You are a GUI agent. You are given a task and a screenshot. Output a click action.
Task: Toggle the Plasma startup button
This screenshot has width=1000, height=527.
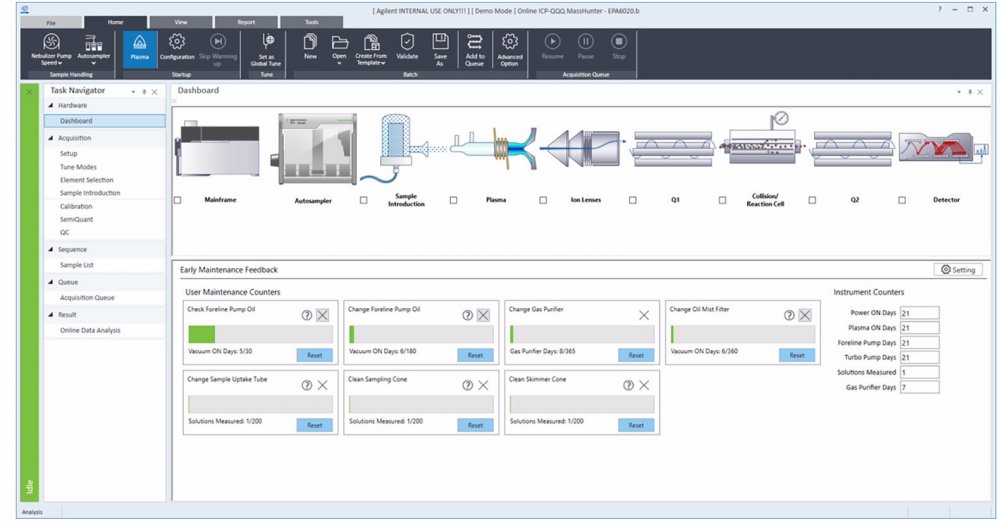[x=140, y=49]
